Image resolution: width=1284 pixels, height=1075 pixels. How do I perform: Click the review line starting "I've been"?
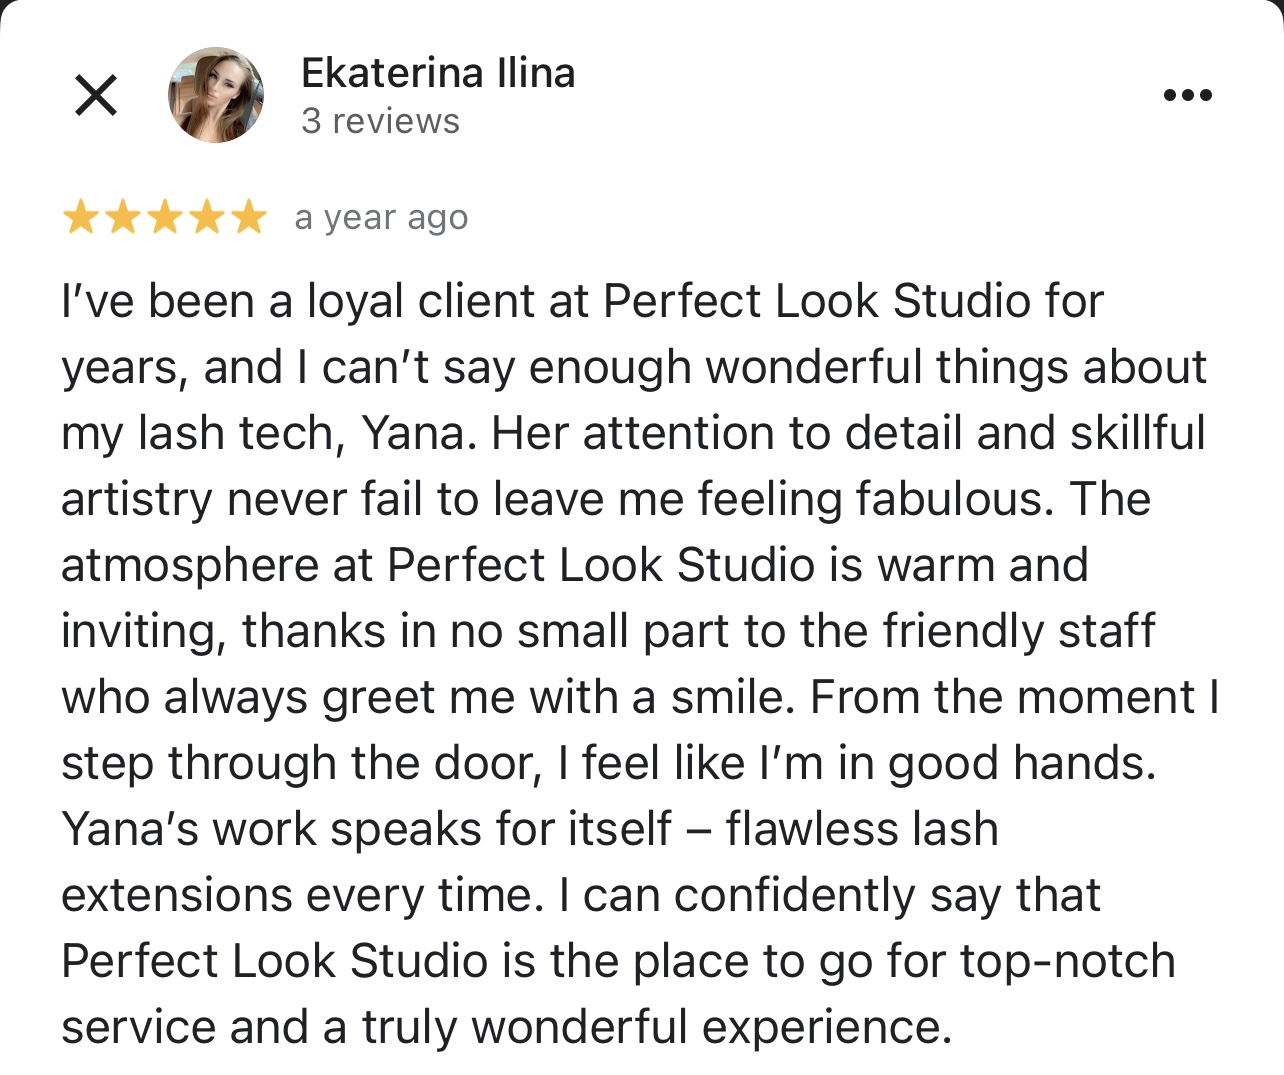[582, 302]
